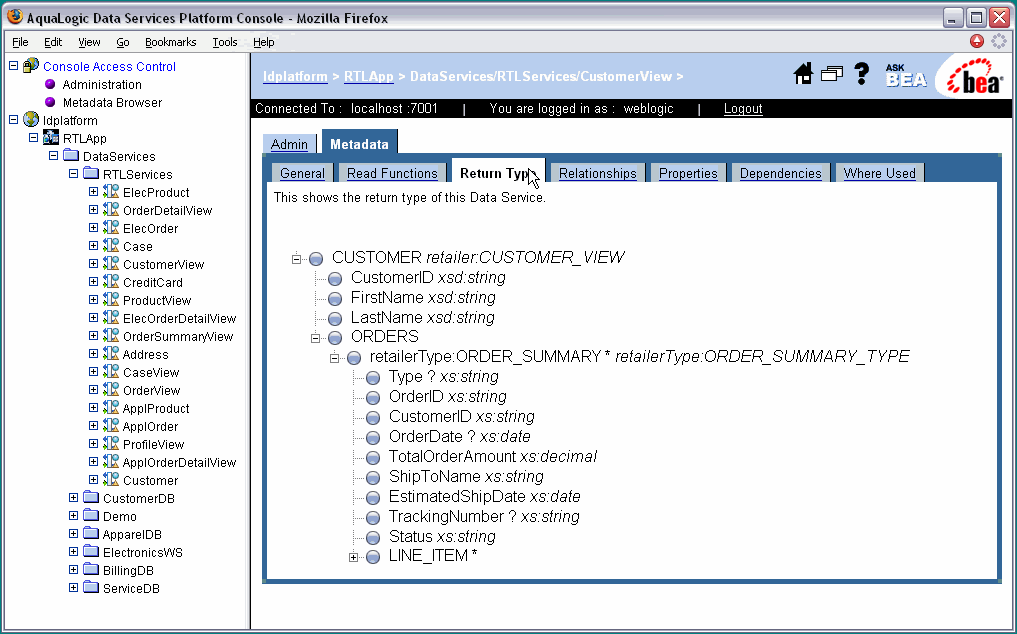Switch to the Dependencies tab
Screen dimensions: 1017x634
click(x=780, y=173)
